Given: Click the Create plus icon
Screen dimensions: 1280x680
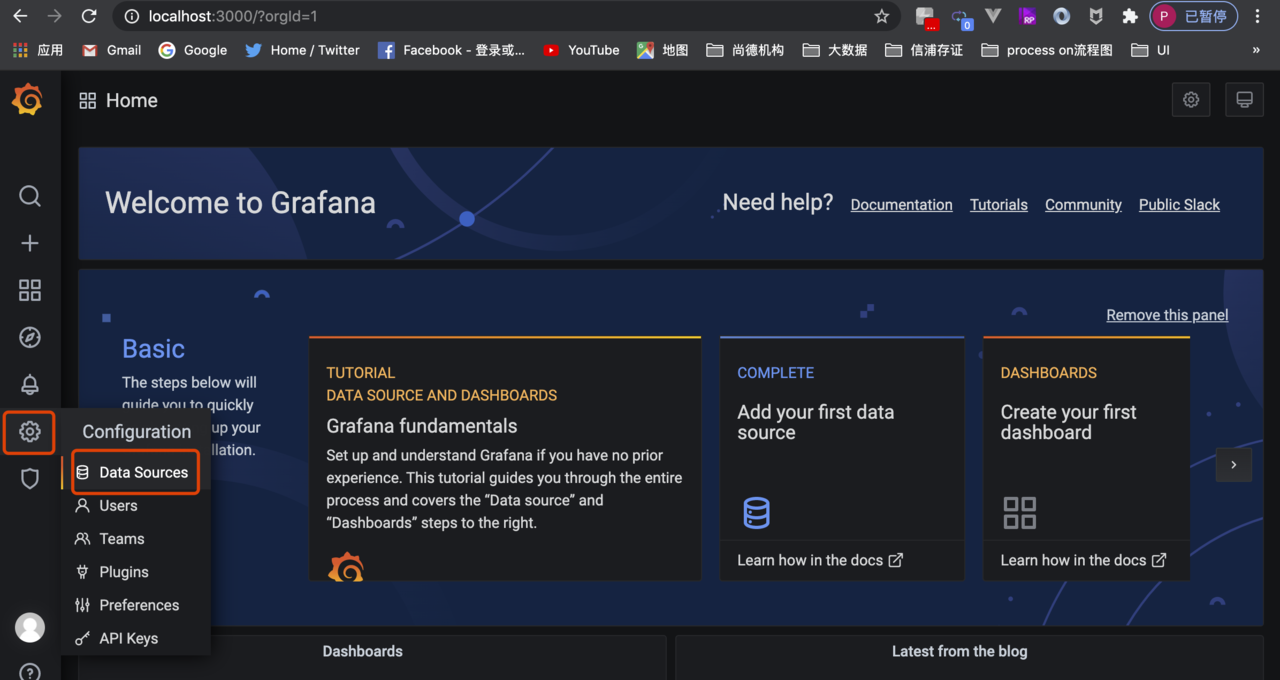Looking at the screenshot, I should click(30, 243).
